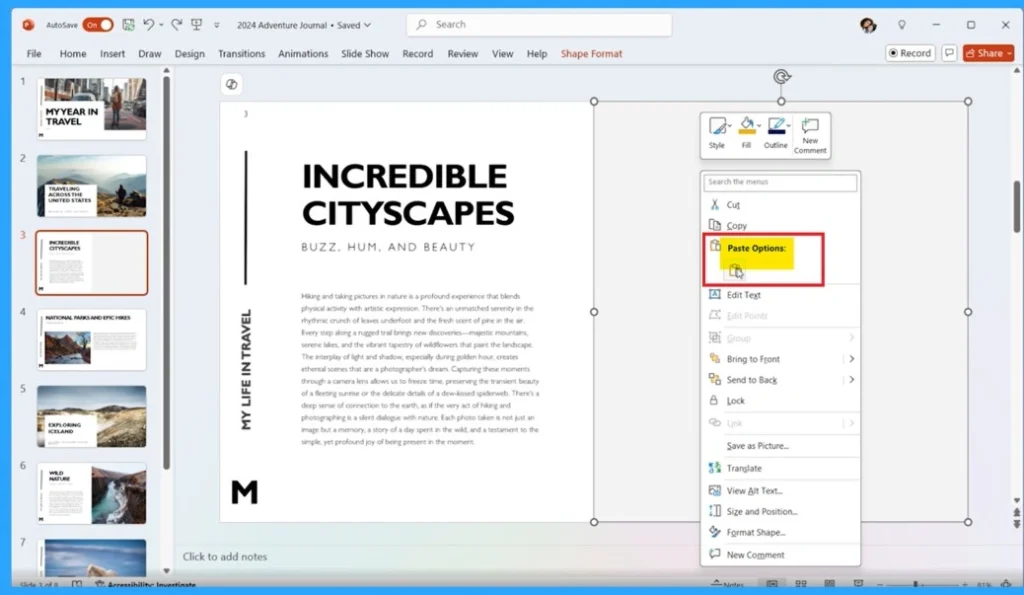The width and height of the screenshot is (1024, 595).
Task: Open Style options in the floating toolbar
Action: 716,130
